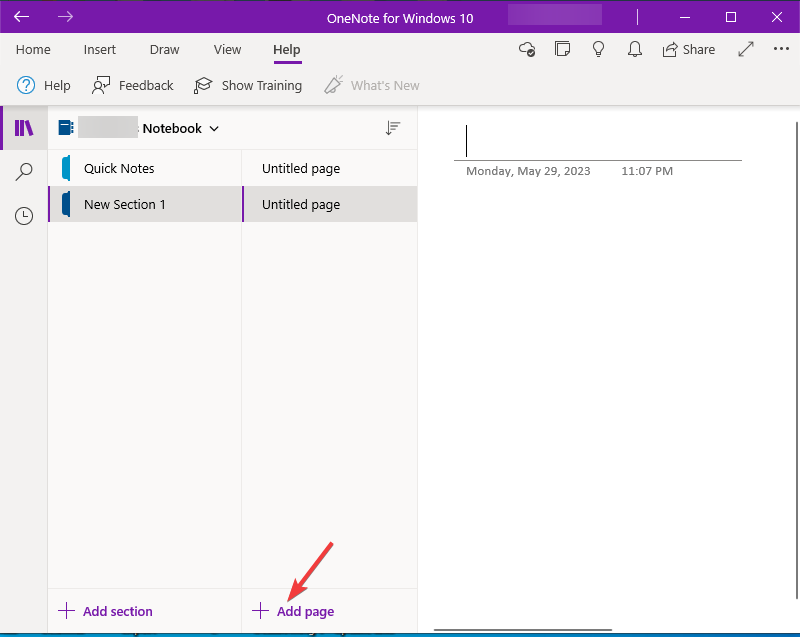This screenshot has height=637, width=800.
Task: Click the vertical scrollbar of the page
Action: click(x=797, y=360)
